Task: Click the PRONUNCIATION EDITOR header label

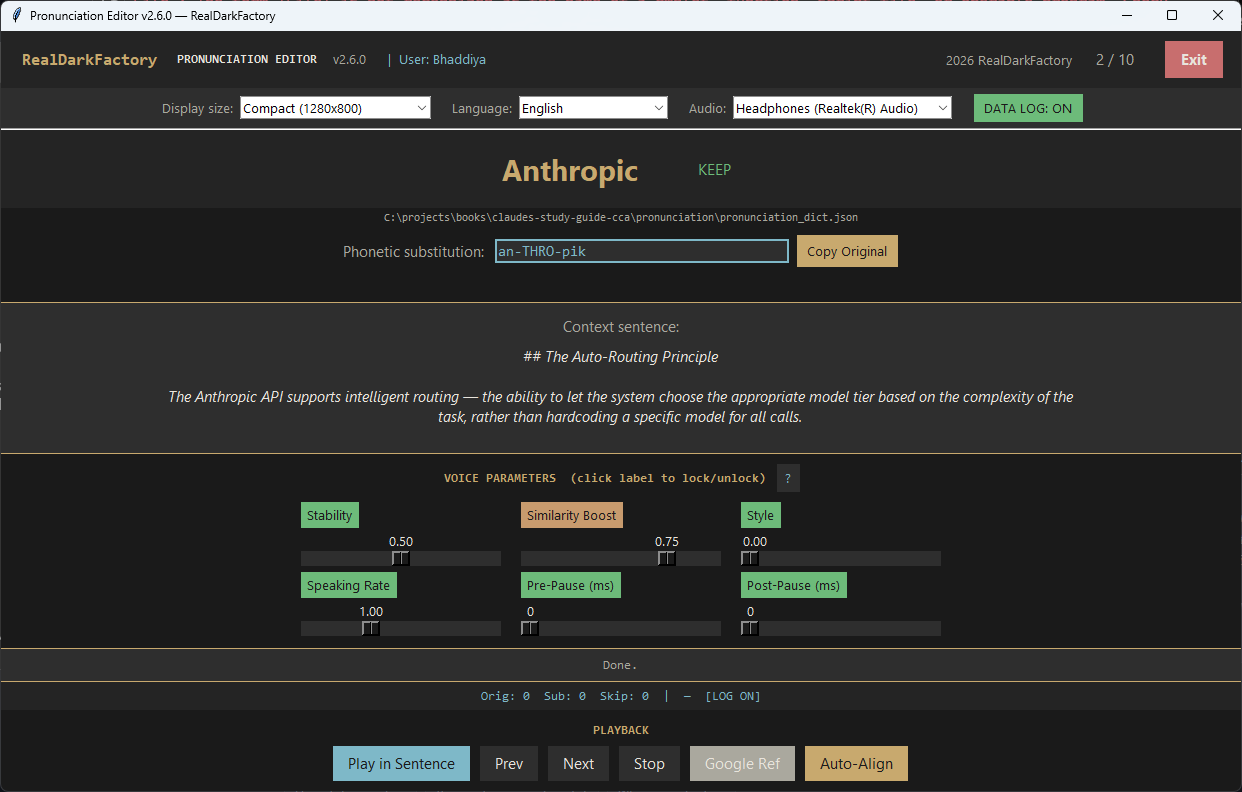Action: coord(247,60)
